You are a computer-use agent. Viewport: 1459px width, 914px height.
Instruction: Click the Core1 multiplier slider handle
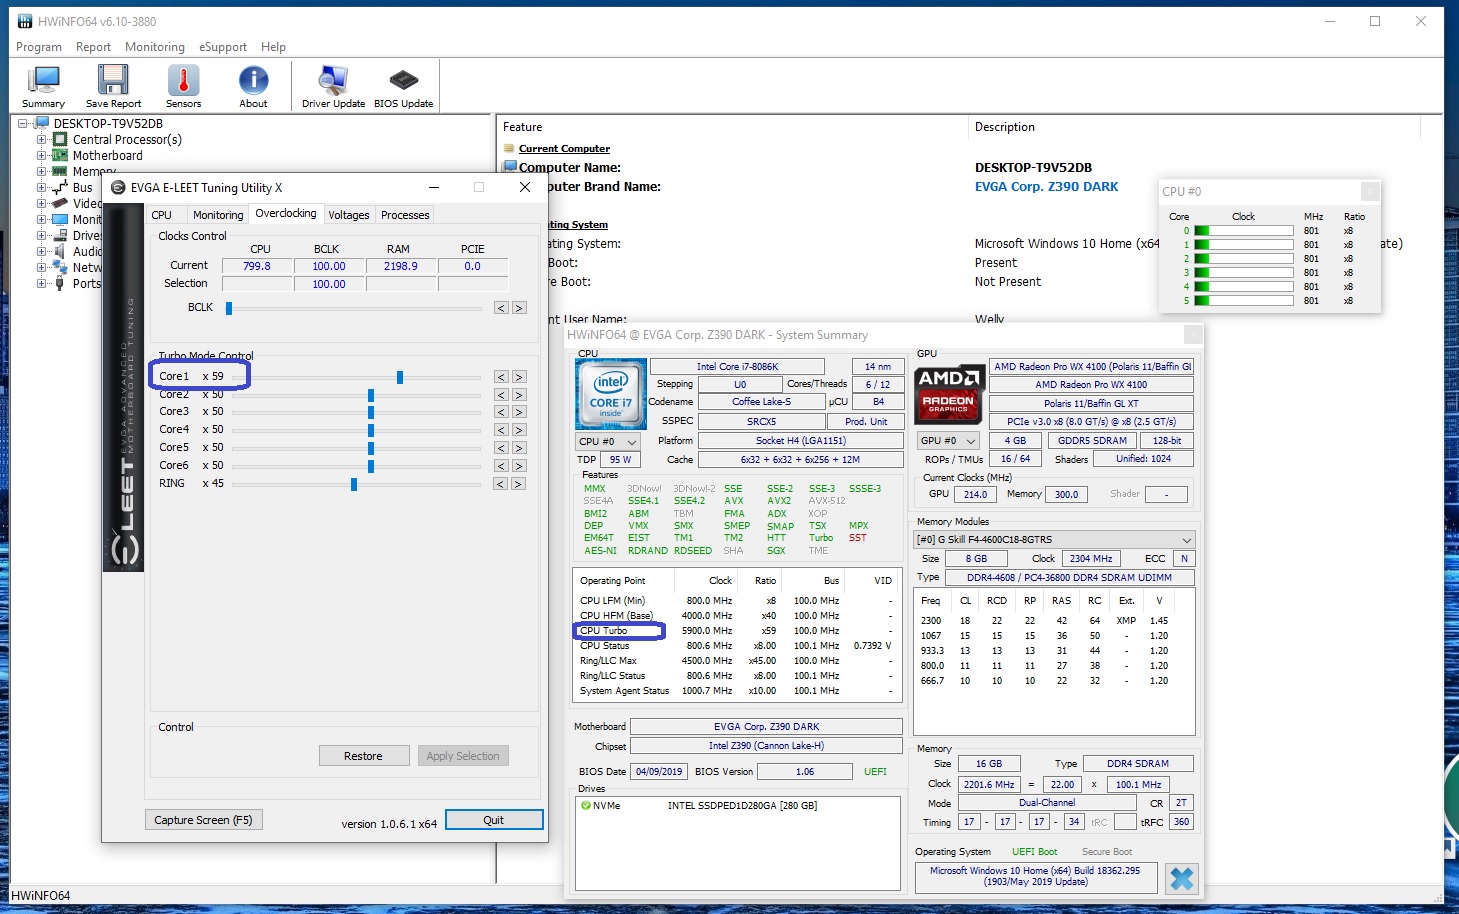click(x=400, y=377)
